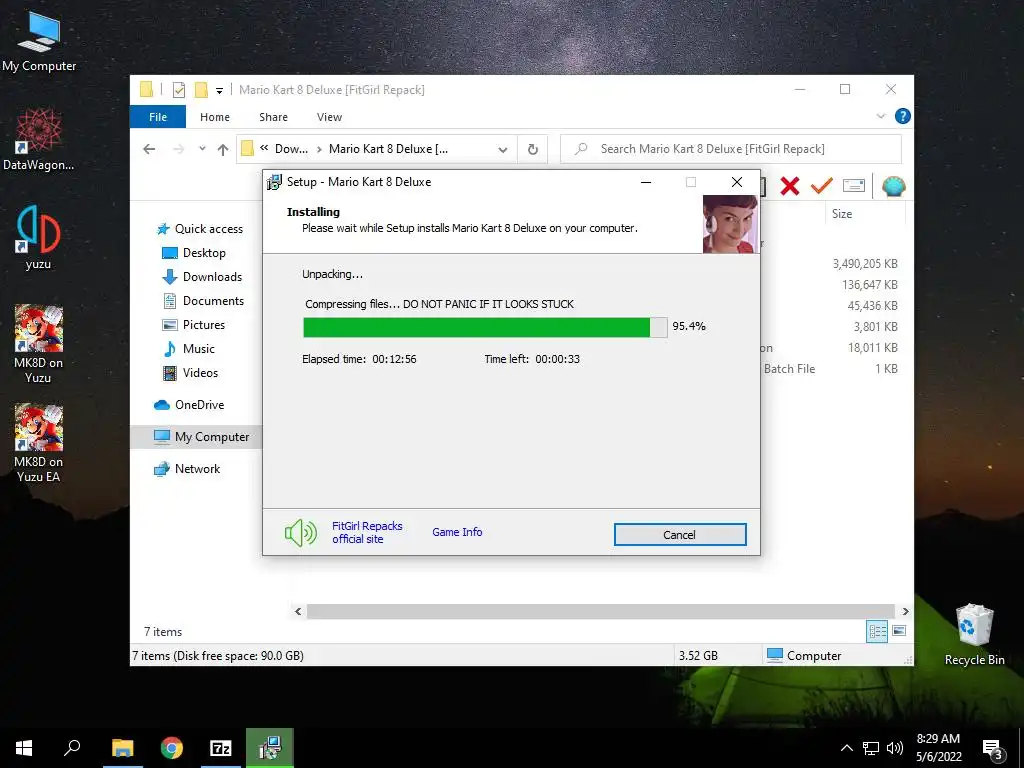Open recent locations dropdown arrow
The height and width of the screenshot is (768, 1024).
point(202,149)
